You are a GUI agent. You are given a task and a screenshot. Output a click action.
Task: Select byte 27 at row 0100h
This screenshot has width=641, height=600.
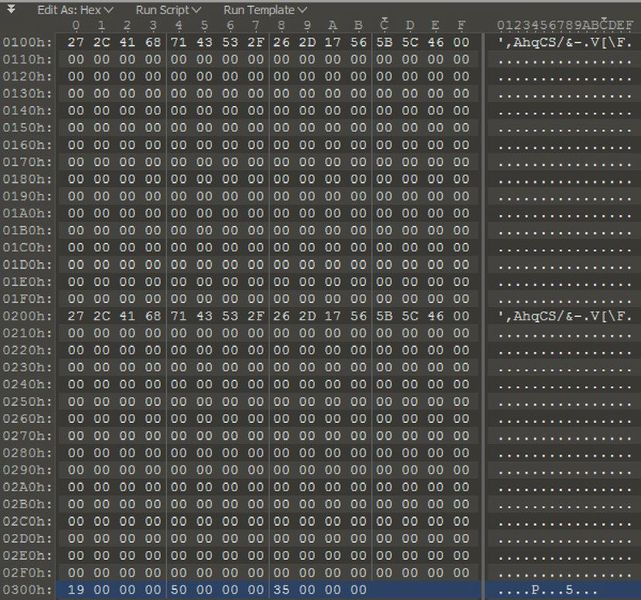(76, 42)
